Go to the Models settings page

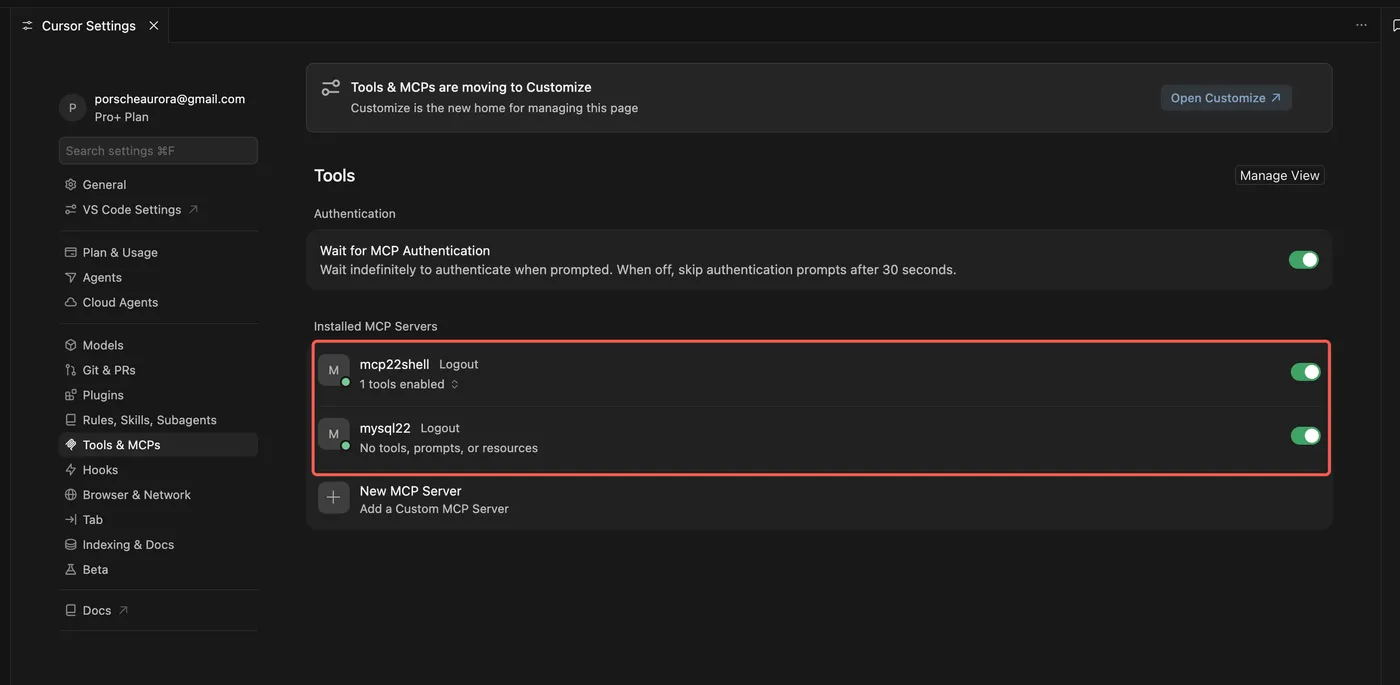(158, 345)
